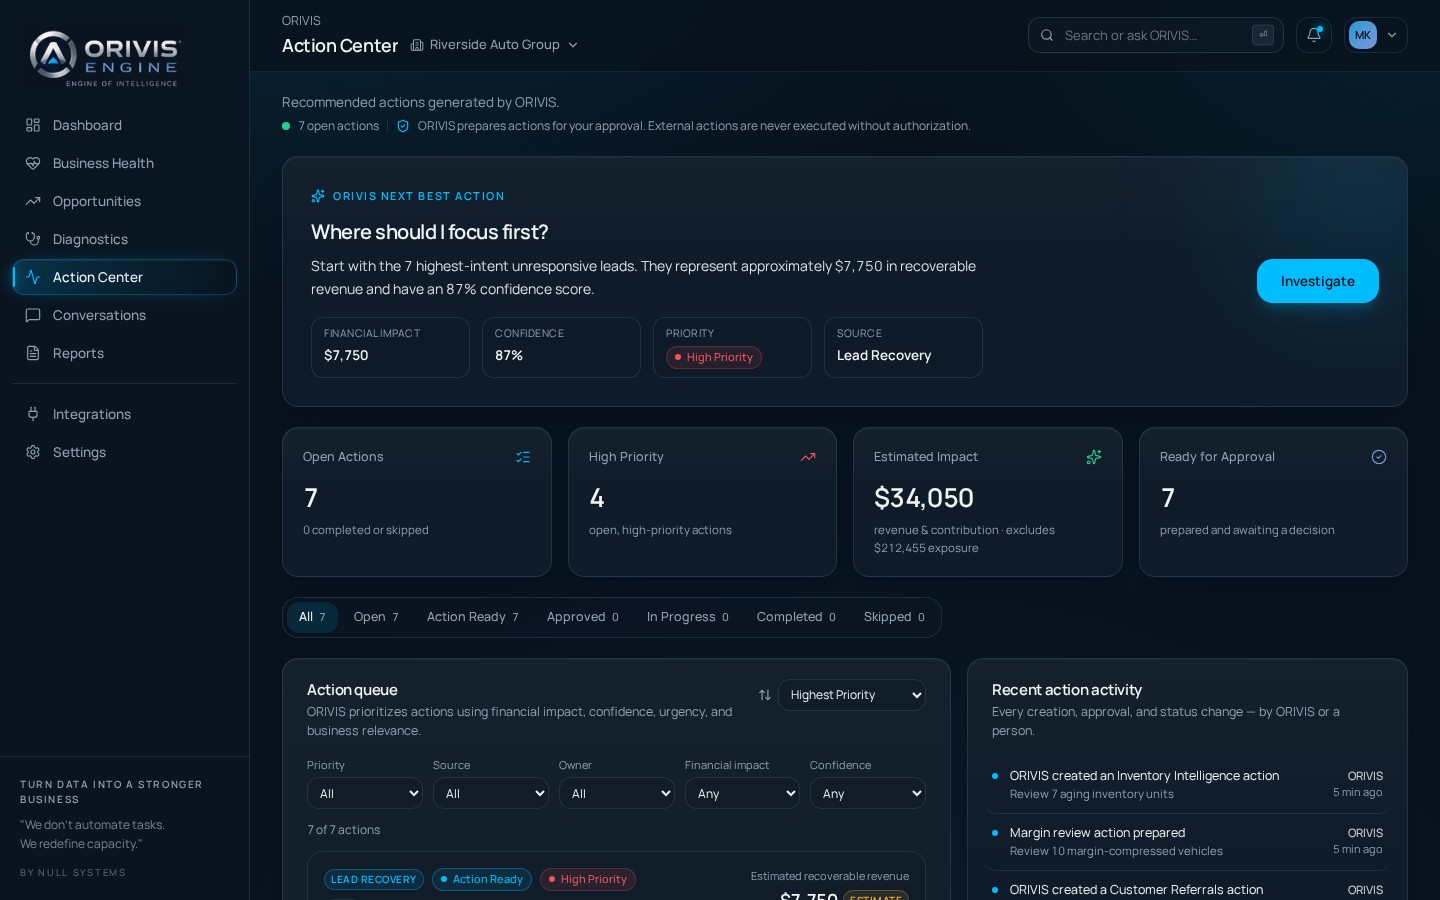Viewport: 1440px width, 900px height.
Task: Click the Open Actions summary card
Action: [417, 502]
